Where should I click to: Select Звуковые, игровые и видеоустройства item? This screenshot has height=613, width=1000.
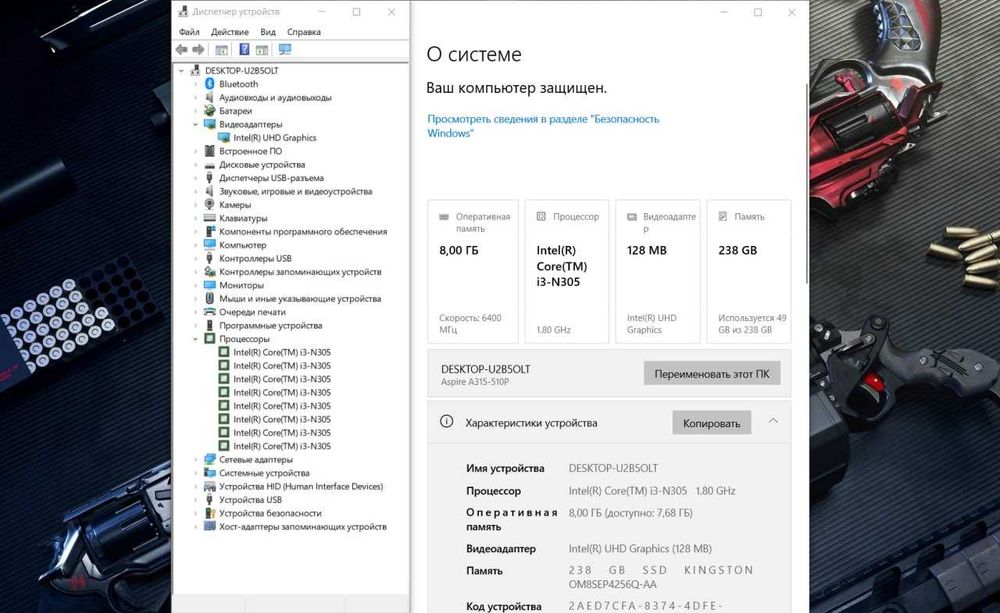[295, 191]
